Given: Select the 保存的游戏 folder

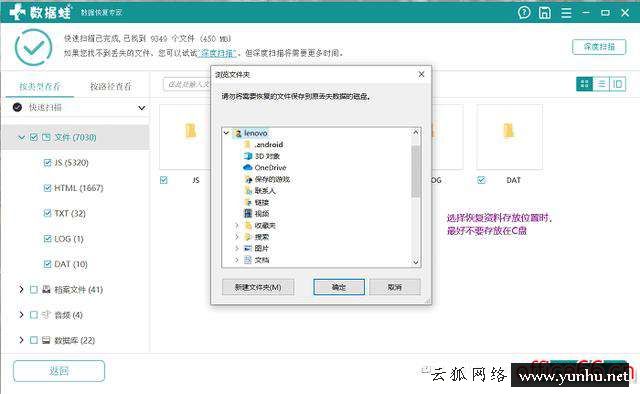Looking at the screenshot, I should (x=272, y=179).
